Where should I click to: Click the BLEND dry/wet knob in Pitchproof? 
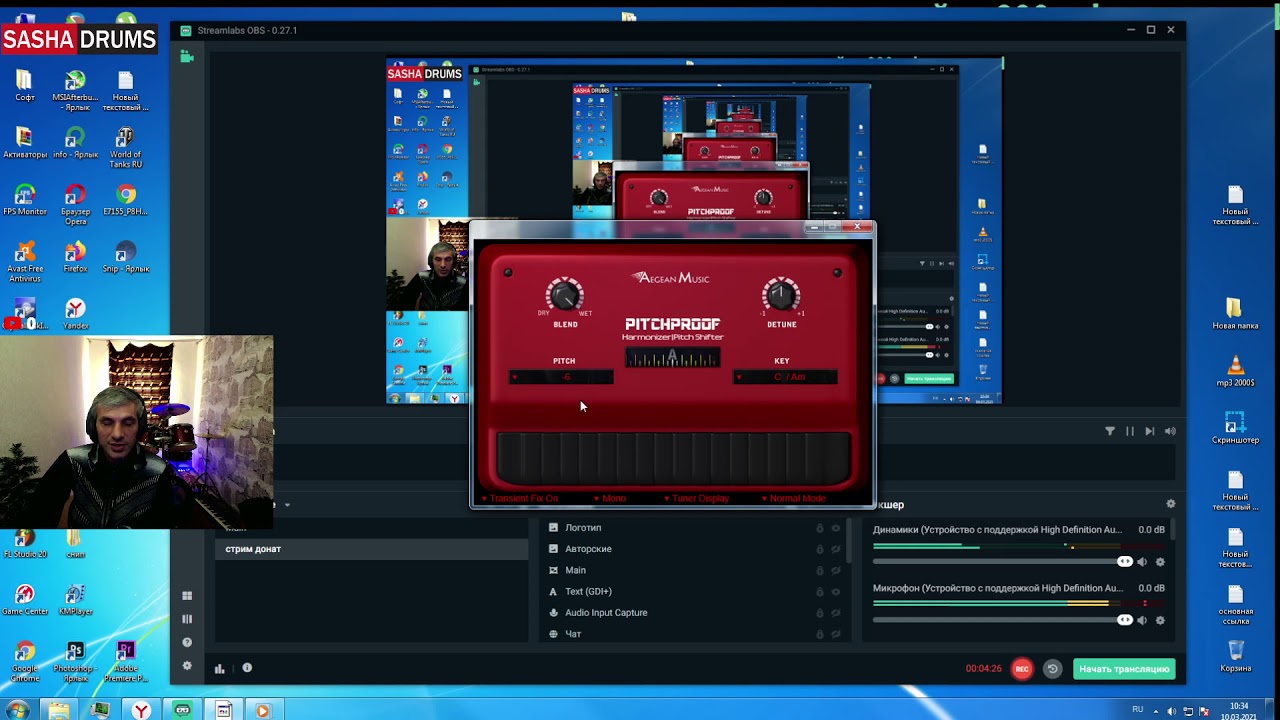point(565,295)
